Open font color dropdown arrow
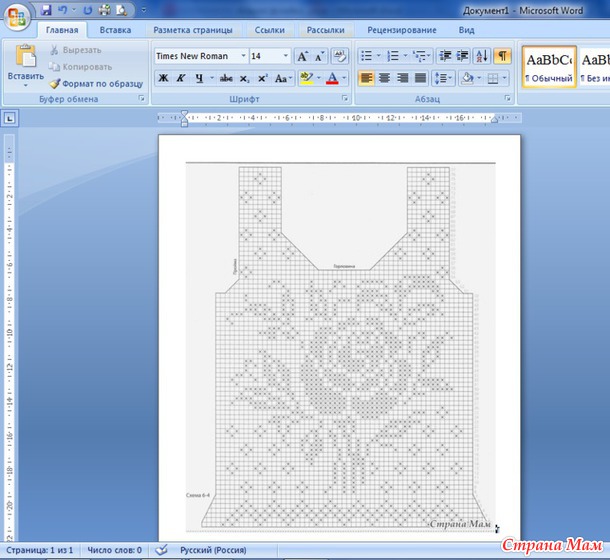The height and width of the screenshot is (560, 610). tap(344, 78)
